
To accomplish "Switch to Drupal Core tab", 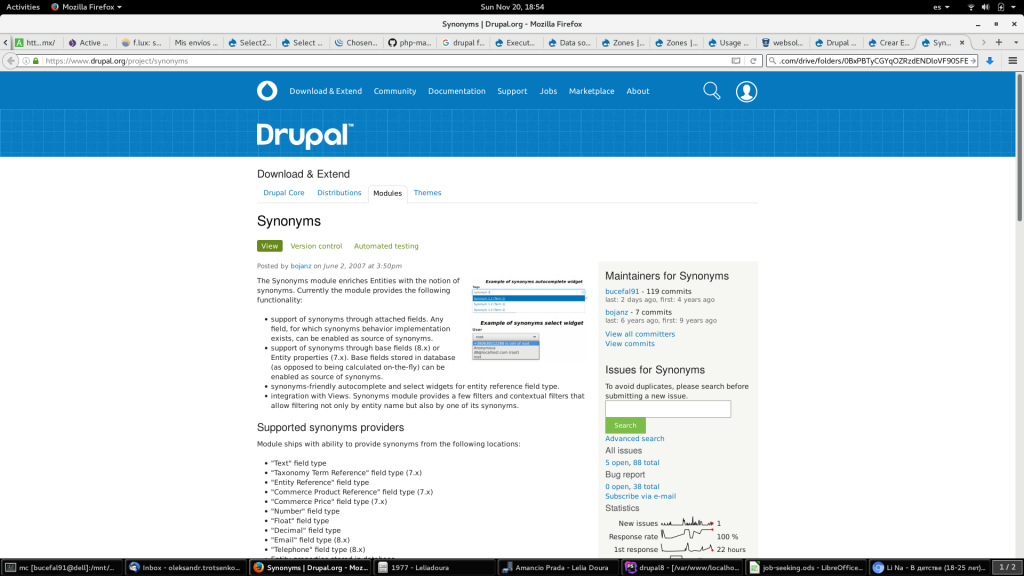I will click(283, 193).
